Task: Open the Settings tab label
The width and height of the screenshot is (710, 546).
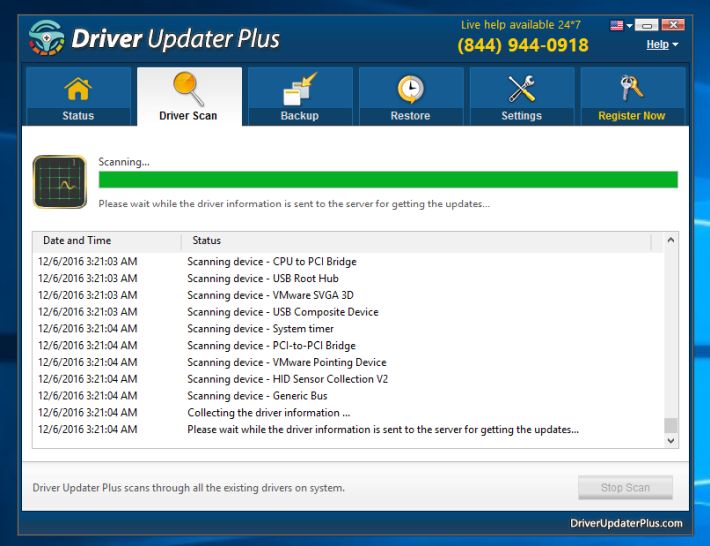Action: pos(521,116)
